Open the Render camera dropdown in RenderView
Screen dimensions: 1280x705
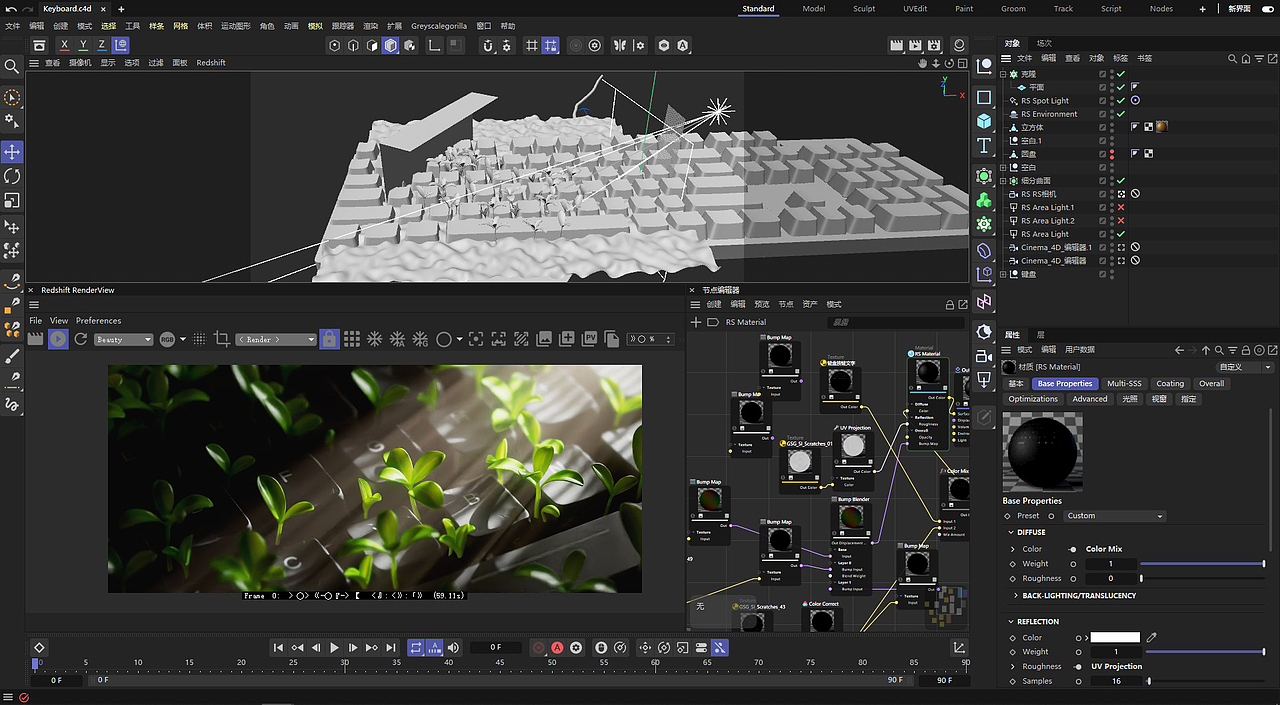tap(277, 340)
